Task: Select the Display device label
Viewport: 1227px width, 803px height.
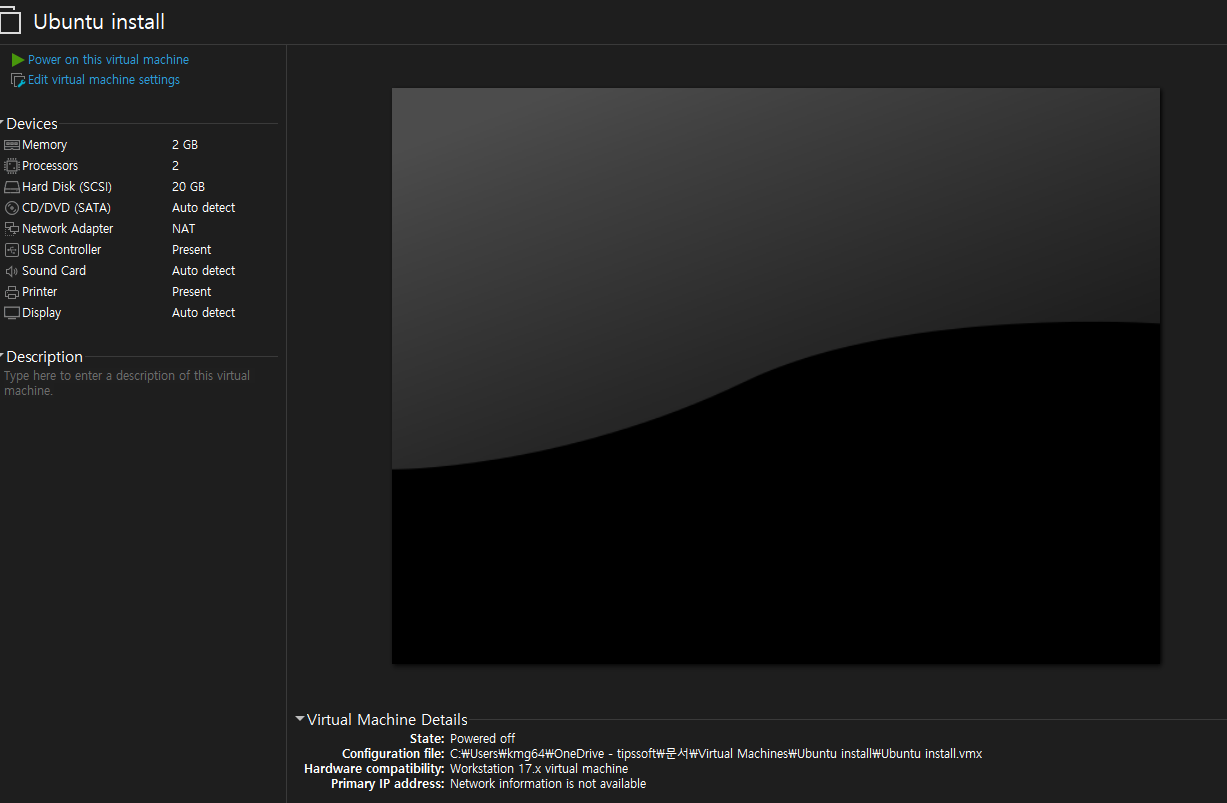Action: (x=42, y=313)
